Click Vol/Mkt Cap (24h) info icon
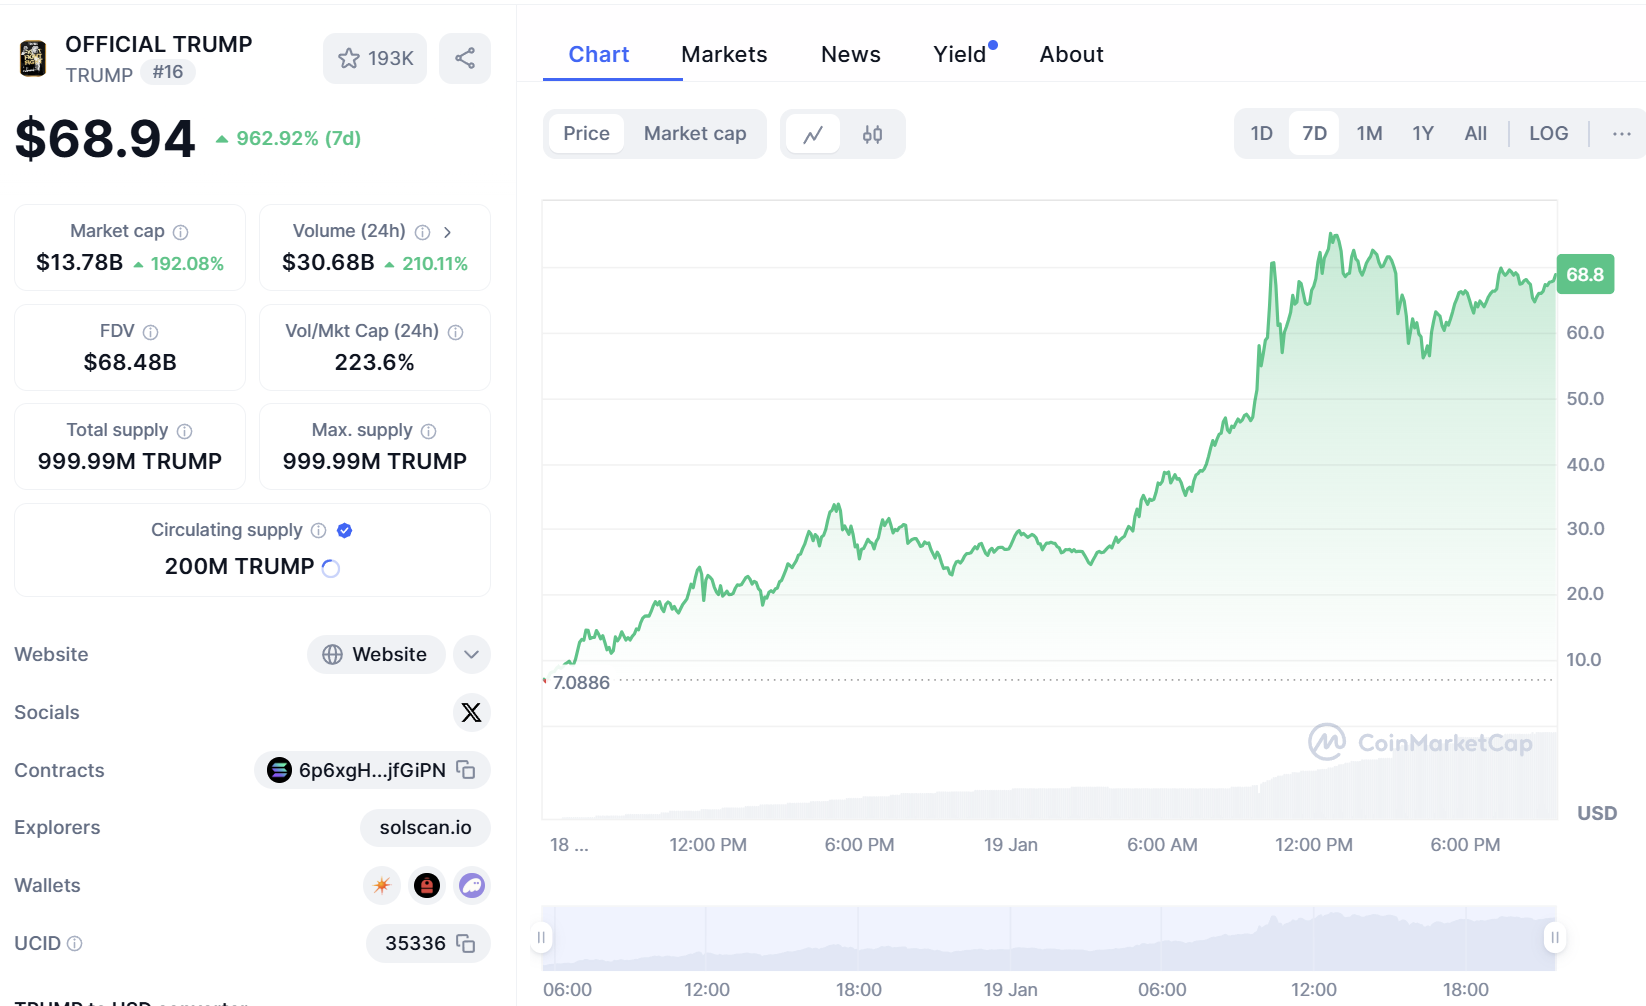The height and width of the screenshot is (1006, 1646). (456, 332)
